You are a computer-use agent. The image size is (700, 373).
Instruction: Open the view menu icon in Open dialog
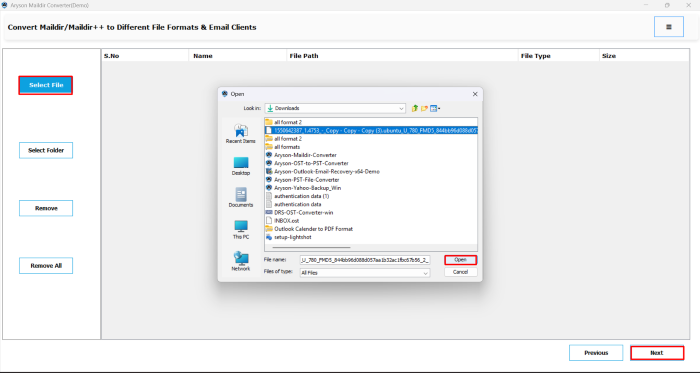tap(435, 108)
